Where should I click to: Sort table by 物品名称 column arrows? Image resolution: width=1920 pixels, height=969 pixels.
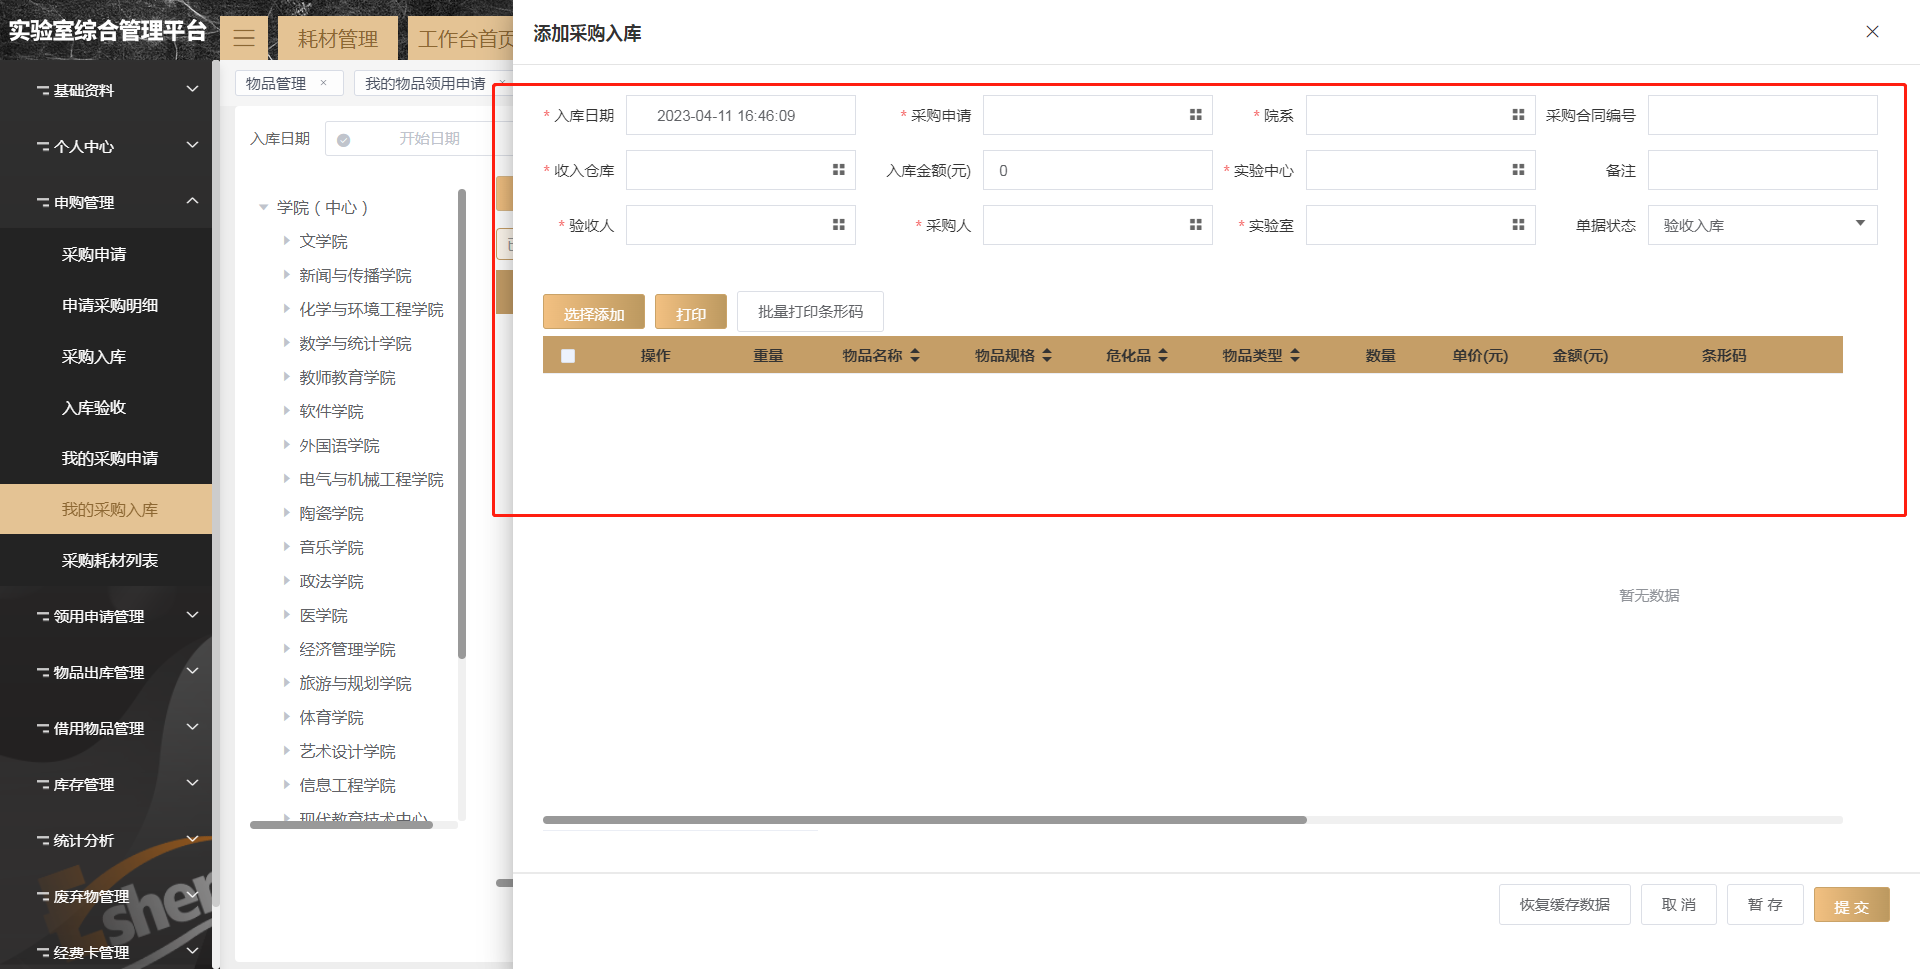click(915, 355)
